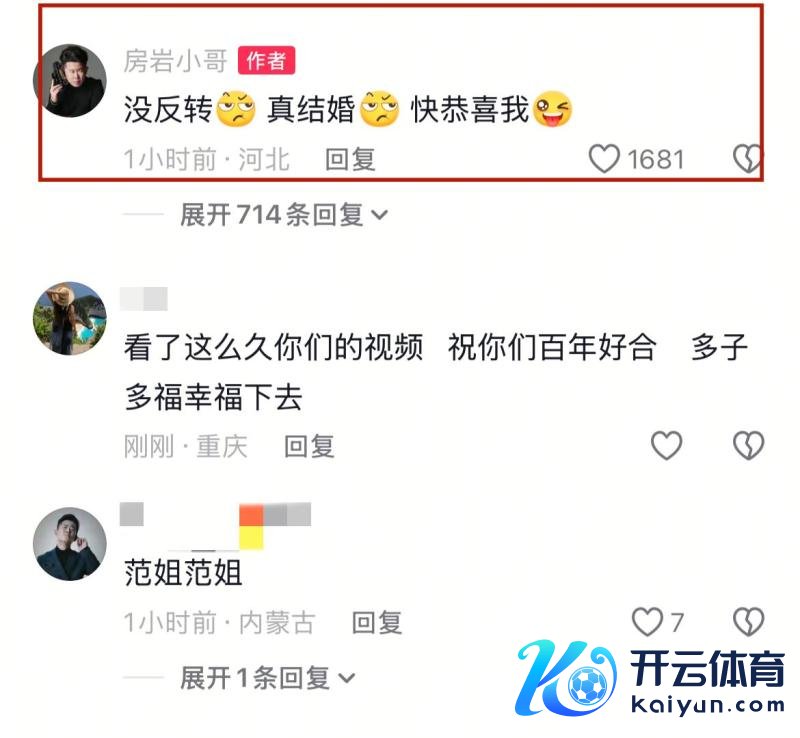Image resolution: width=800 pixels, height=738 pixels.
Task: Tap broken heart on Chongqing comment
Action: (x=748, y=445)
